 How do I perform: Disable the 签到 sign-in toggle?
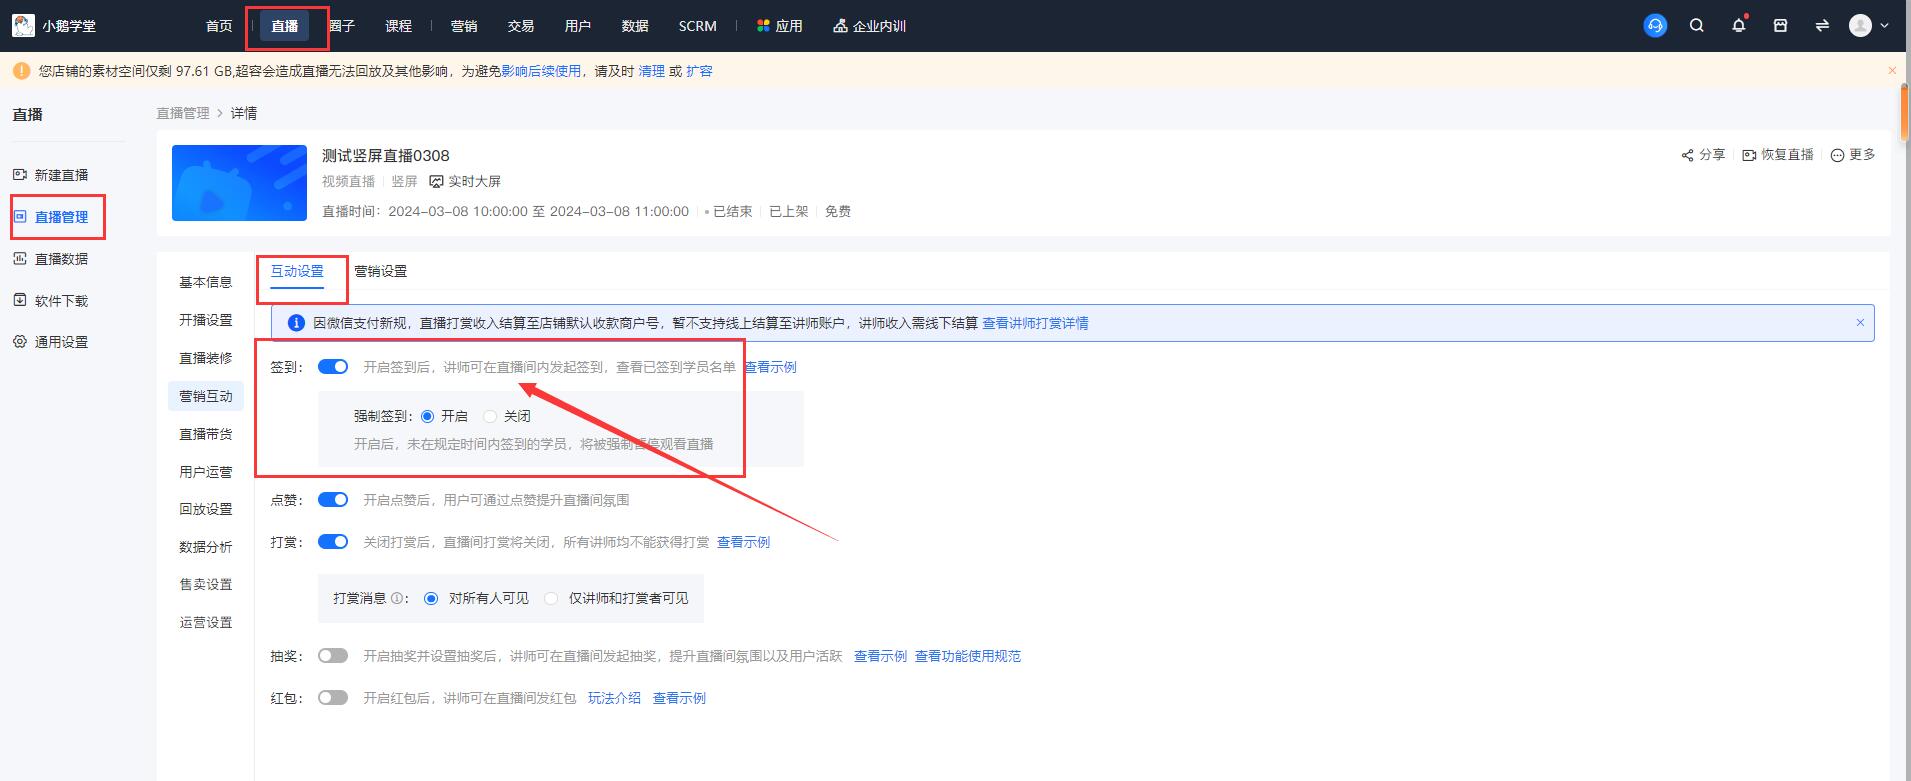333,367
